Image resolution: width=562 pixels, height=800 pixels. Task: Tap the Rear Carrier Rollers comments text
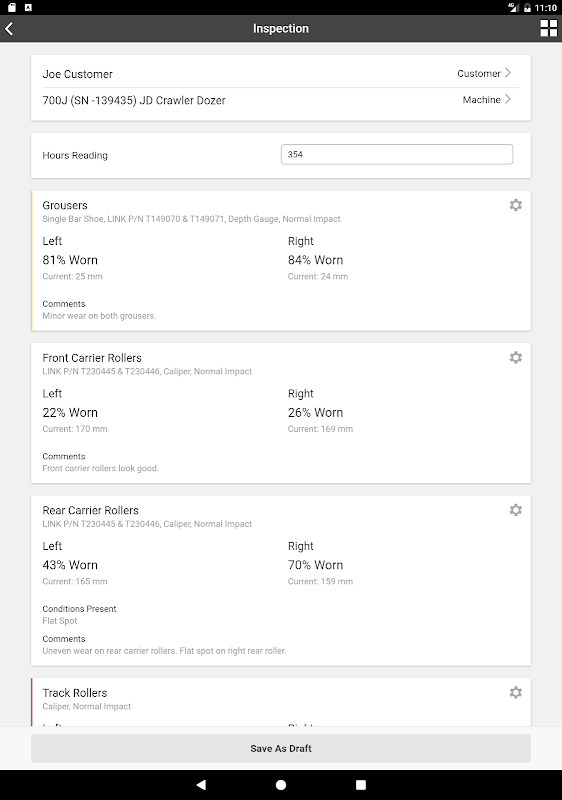(164, 651)
